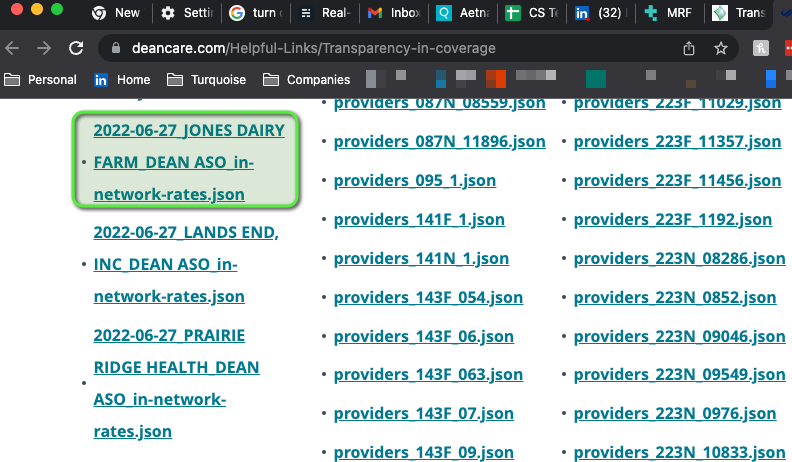Bookmark this page with the star icon

[720, 48]
